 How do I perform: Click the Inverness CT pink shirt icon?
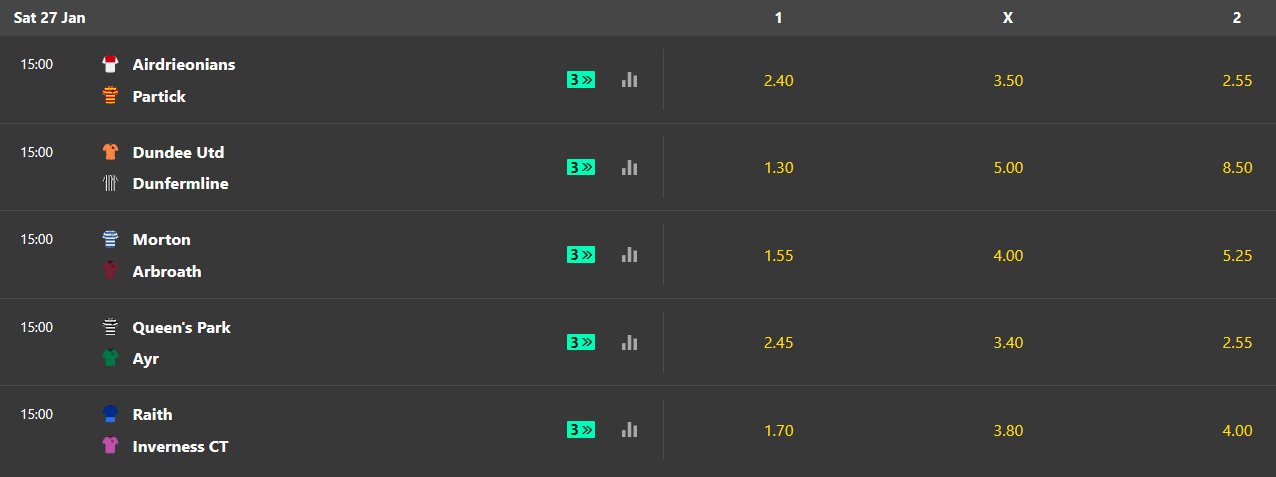point(111,446)
